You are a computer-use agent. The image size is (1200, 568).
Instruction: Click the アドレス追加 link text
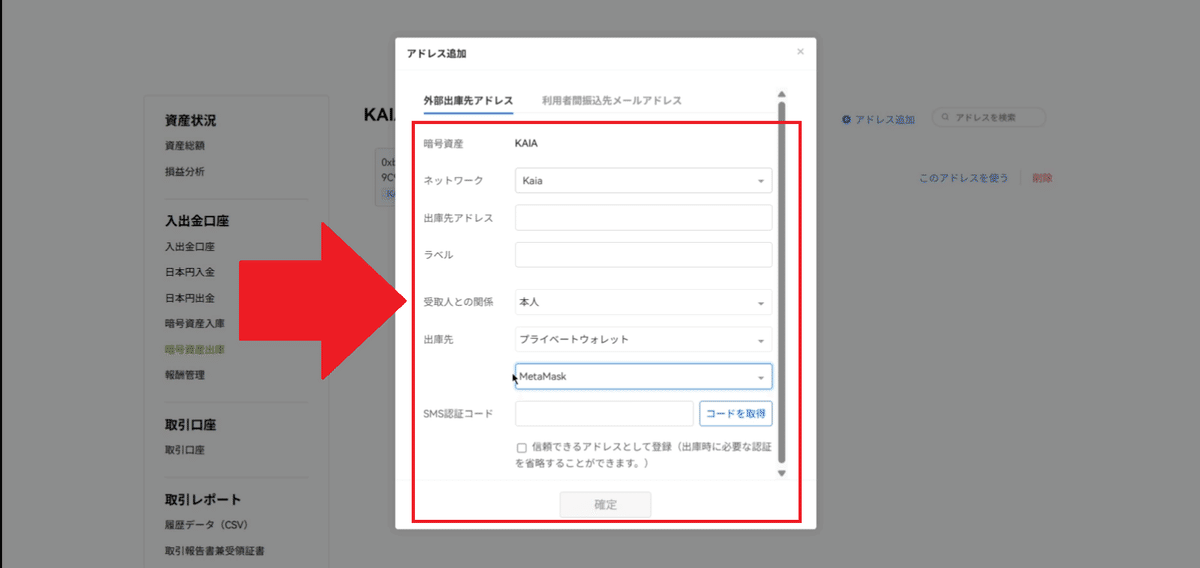(x=885, y=119)
